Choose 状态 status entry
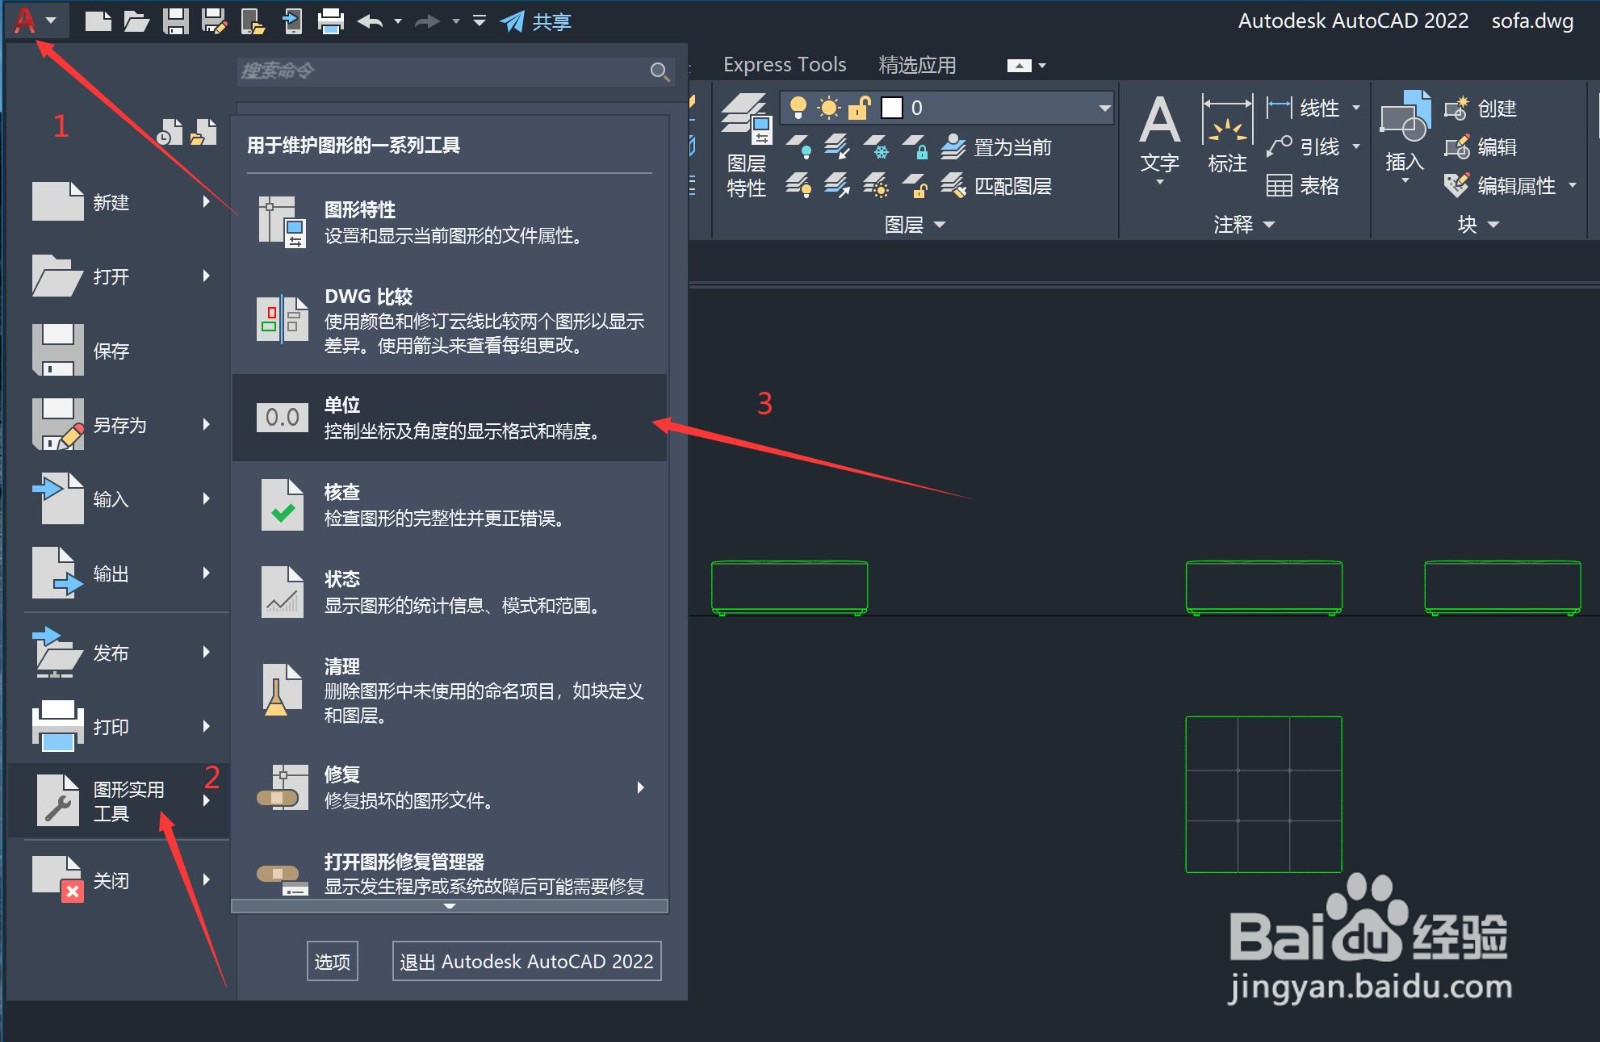 point(450,592)
